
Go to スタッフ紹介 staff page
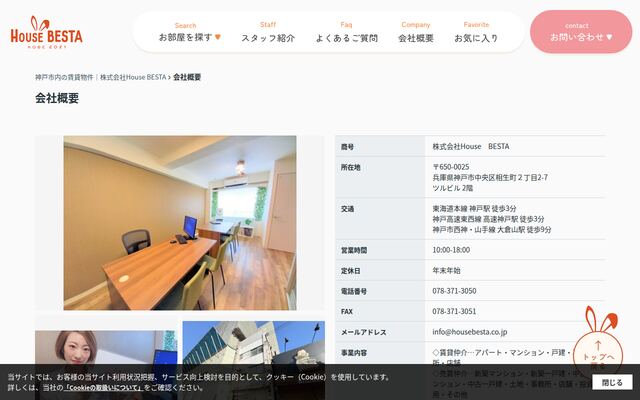(268, 33)
